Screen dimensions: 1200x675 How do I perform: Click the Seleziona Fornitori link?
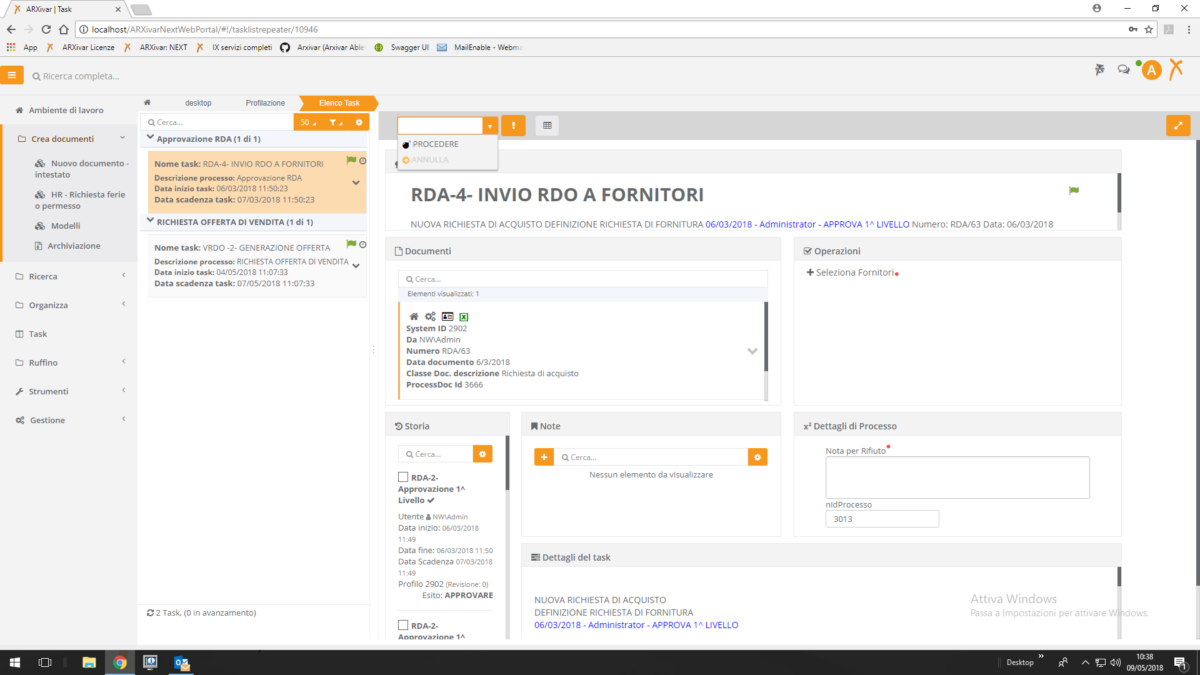[854, 272]
